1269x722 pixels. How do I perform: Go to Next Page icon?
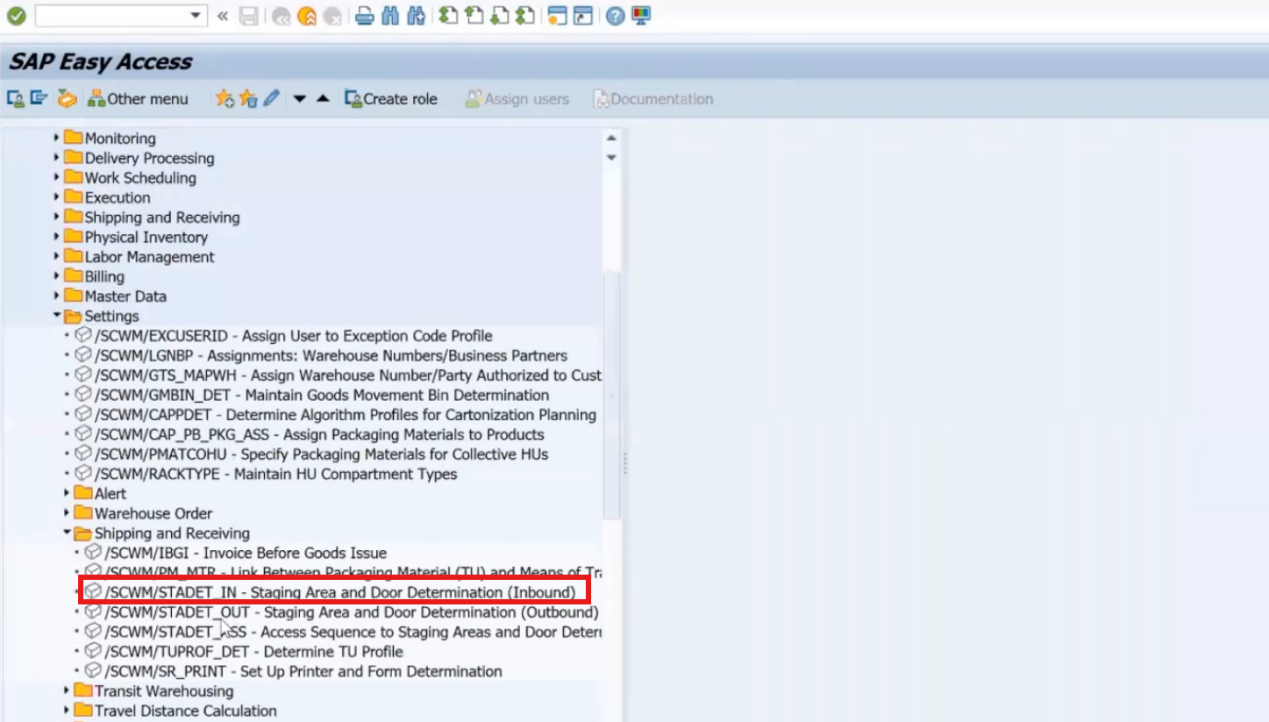[499, 16]
